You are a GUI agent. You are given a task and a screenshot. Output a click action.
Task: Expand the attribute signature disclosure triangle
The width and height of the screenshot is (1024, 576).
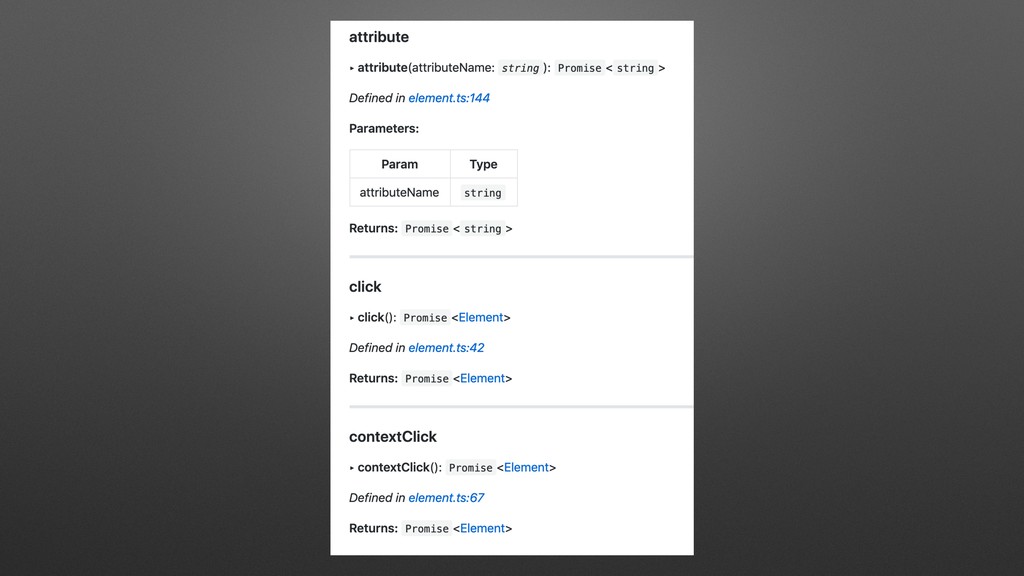coord(352,68)
